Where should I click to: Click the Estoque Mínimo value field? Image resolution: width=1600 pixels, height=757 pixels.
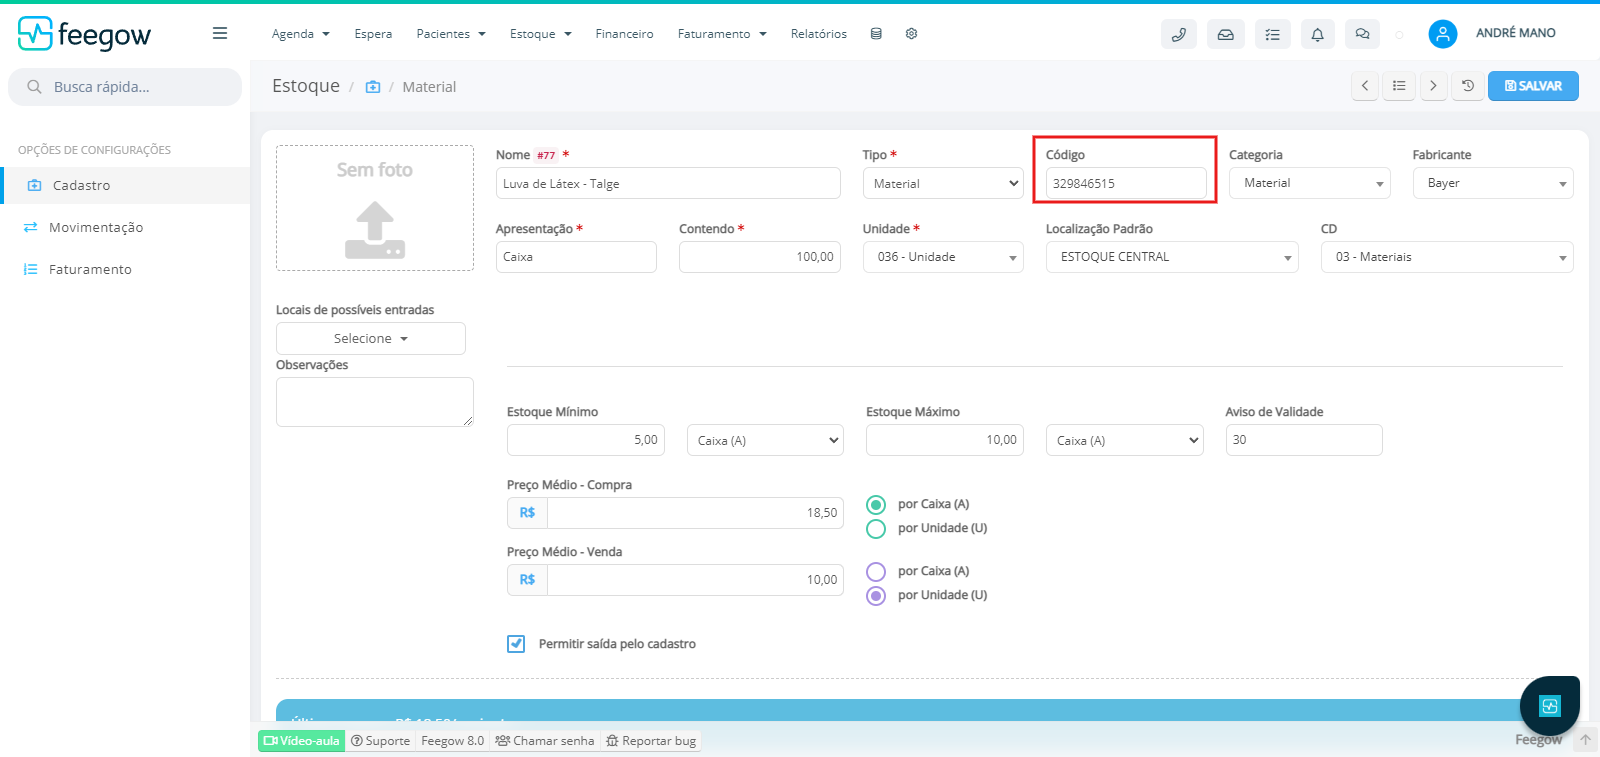pyautogui.click(x=586, y=440)
